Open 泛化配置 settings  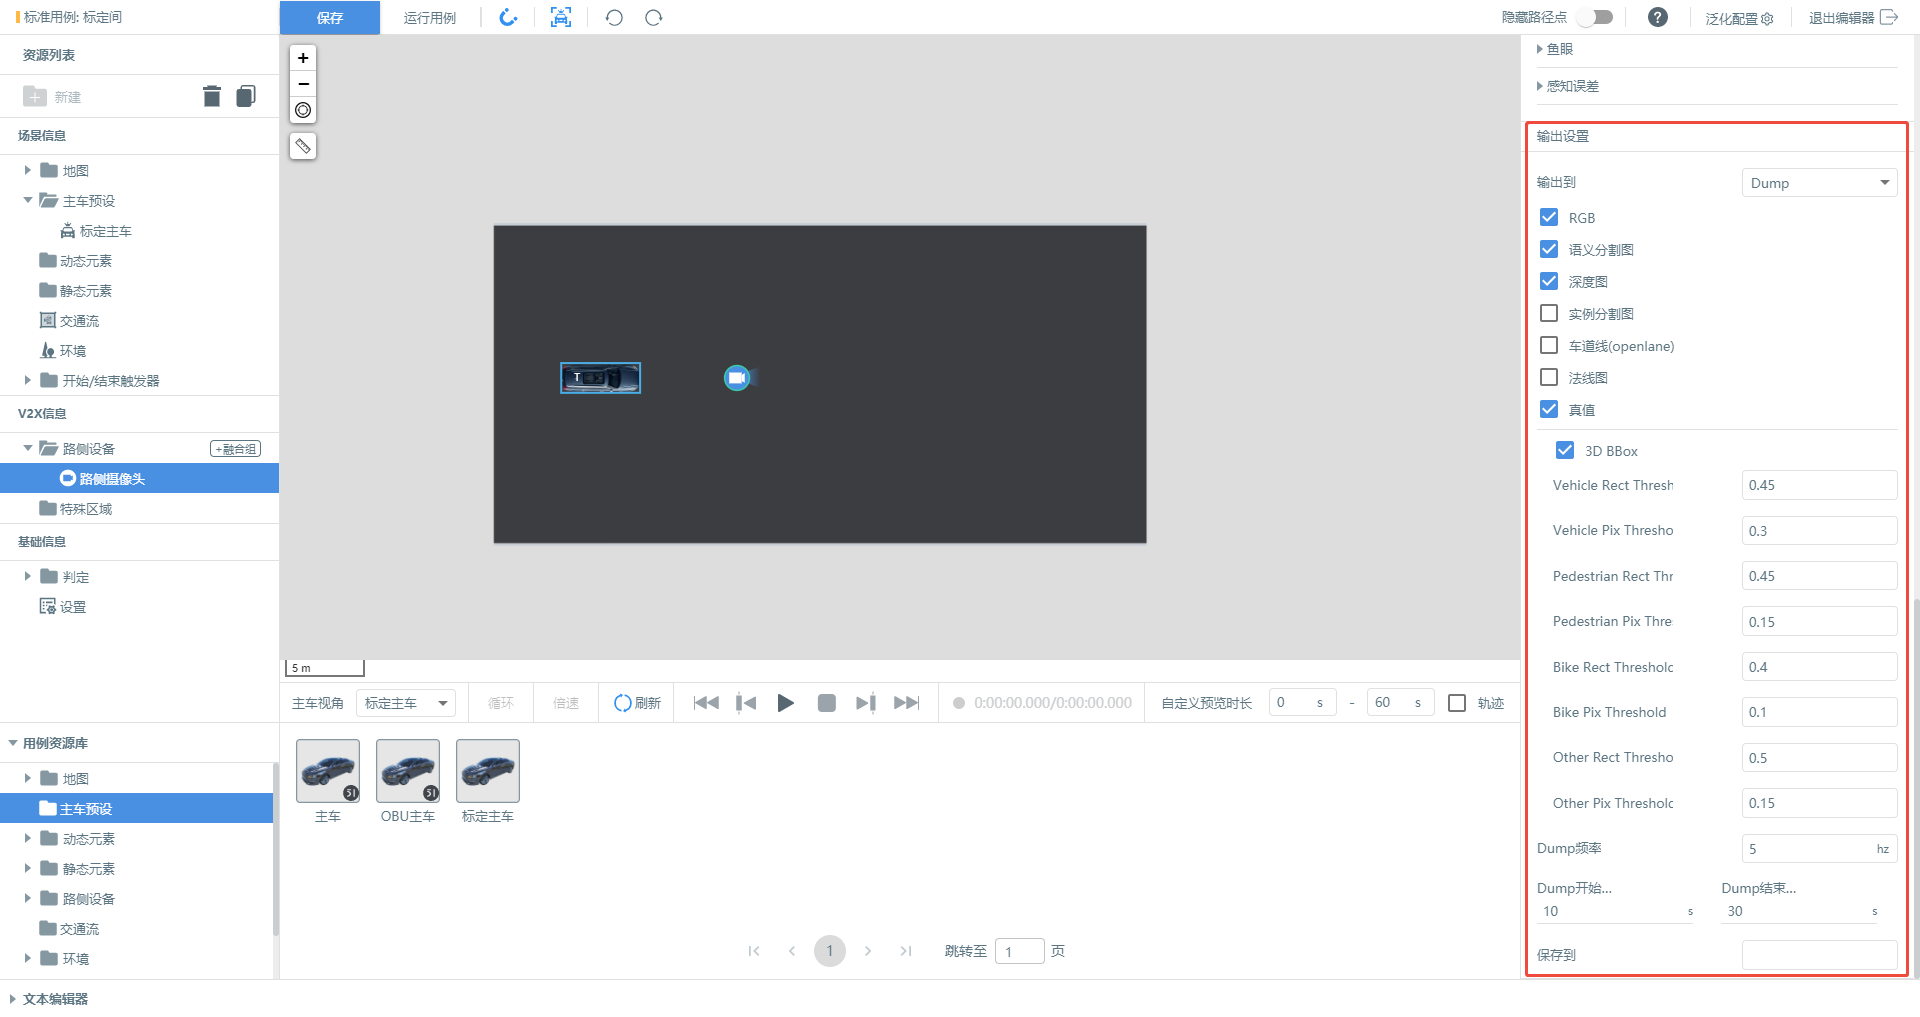[1739, 18]
